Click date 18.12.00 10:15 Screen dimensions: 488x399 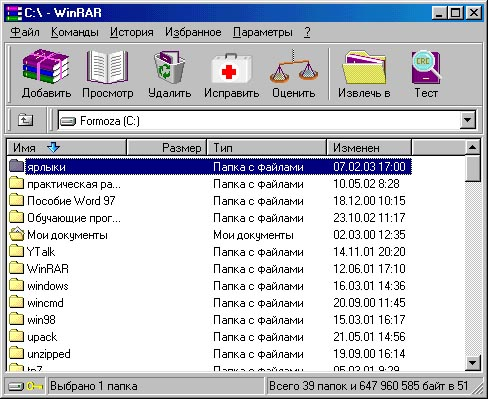click(369, 201)
